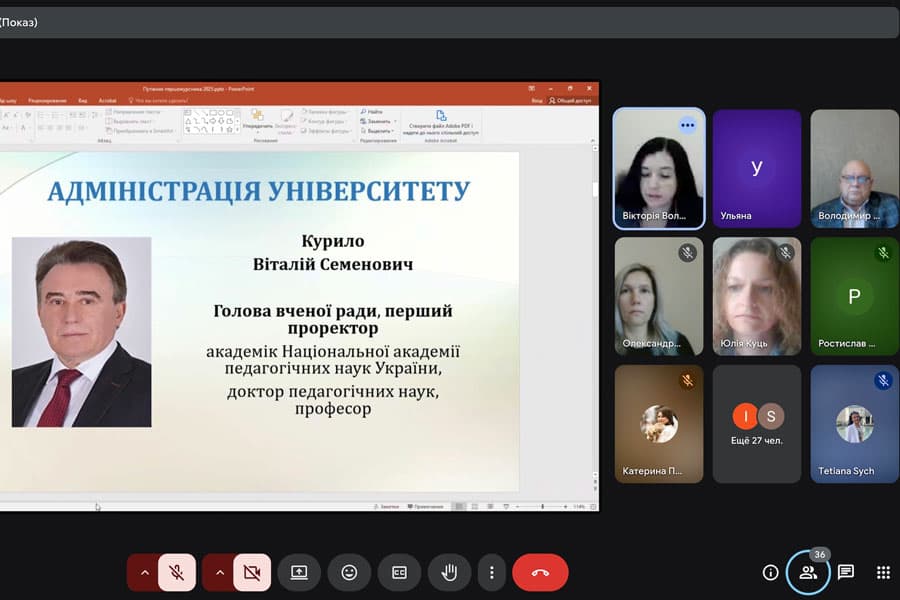900x600 pixels.
Task: Select the Олександр... participant tile
Action: click(659, 297)
